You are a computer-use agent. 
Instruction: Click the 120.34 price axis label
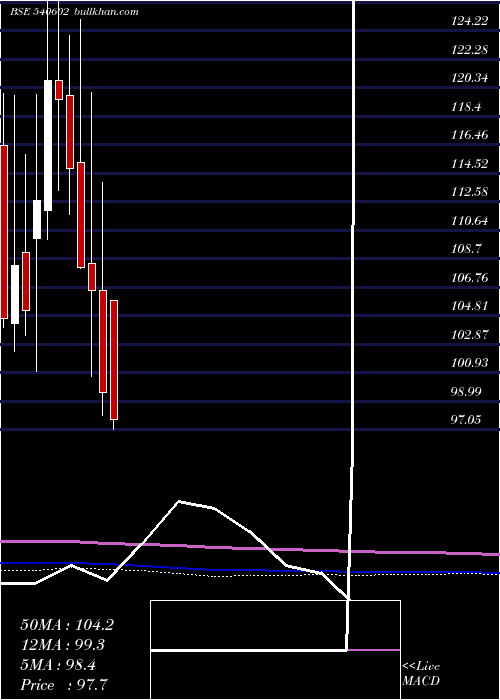[x=469, y=78]
